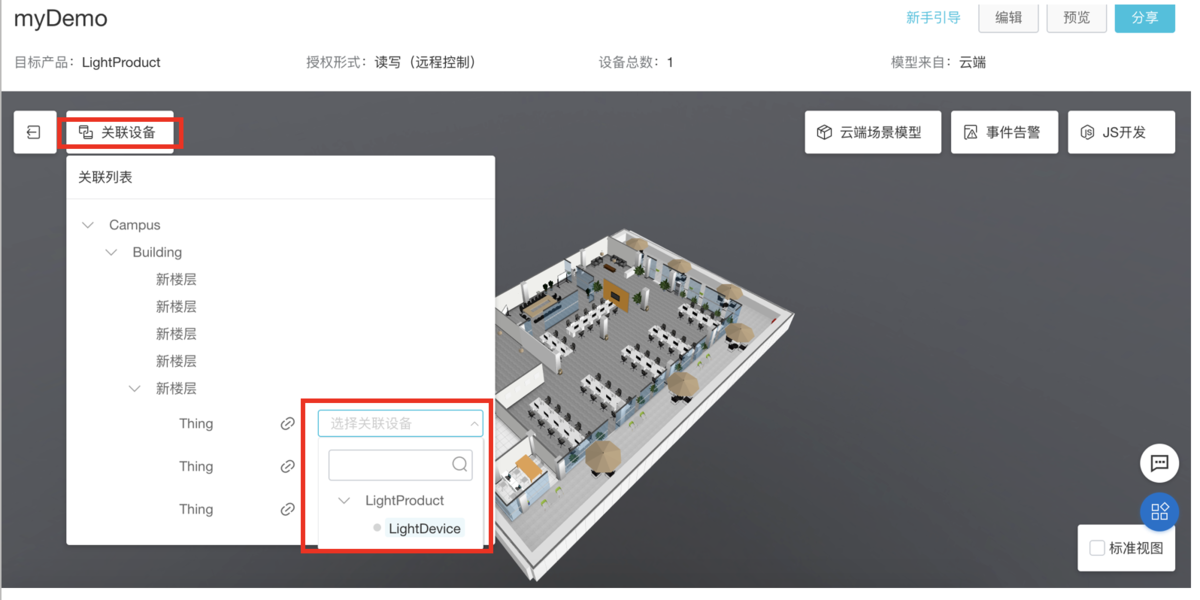Viewport: 1200px width, 600px height.
Task: Select LightDevice from the dropdown list
Action: (x=424, y=528)
